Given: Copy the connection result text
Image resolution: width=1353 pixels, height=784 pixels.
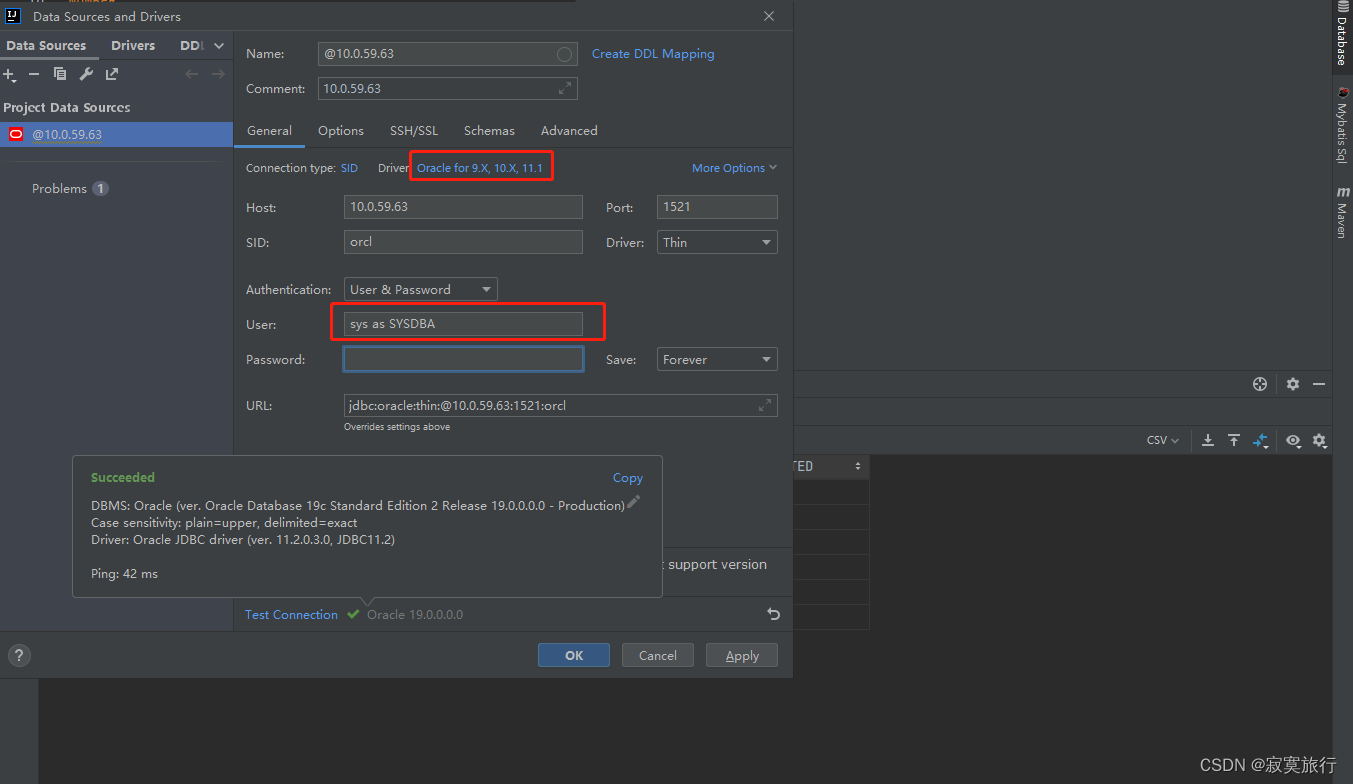Looking at the screenshot, I should [628, 478].
